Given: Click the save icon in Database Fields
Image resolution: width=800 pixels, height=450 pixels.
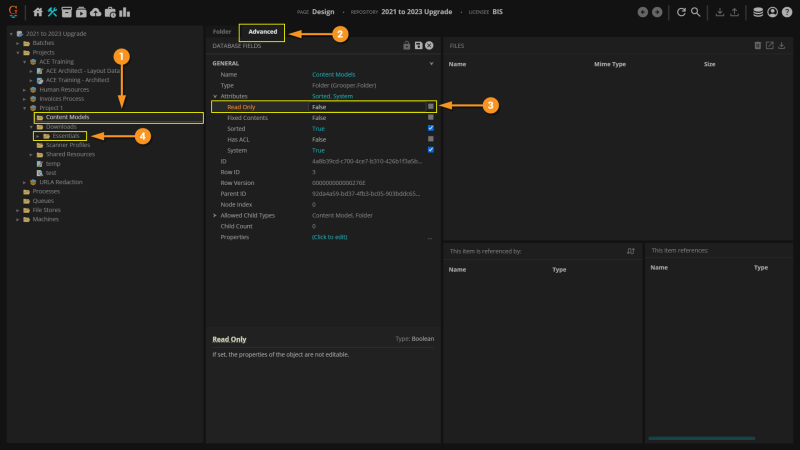Looking at the screenshot, I should click(x=418, y=46).
